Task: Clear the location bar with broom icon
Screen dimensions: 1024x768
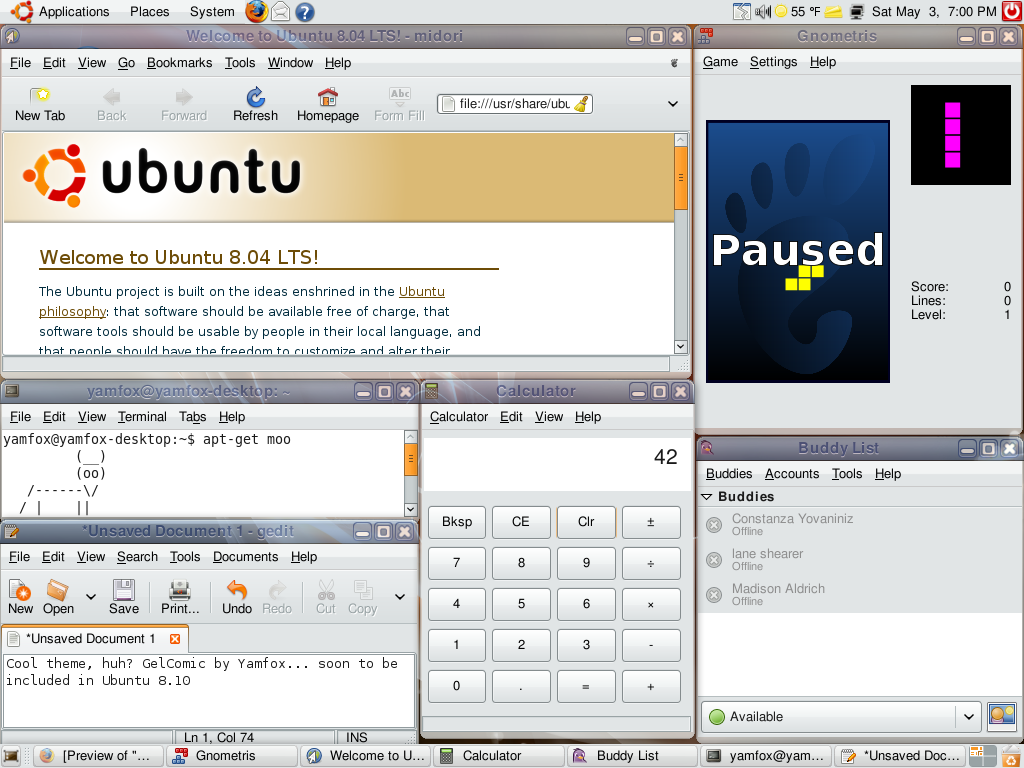Action: (581, 104)
